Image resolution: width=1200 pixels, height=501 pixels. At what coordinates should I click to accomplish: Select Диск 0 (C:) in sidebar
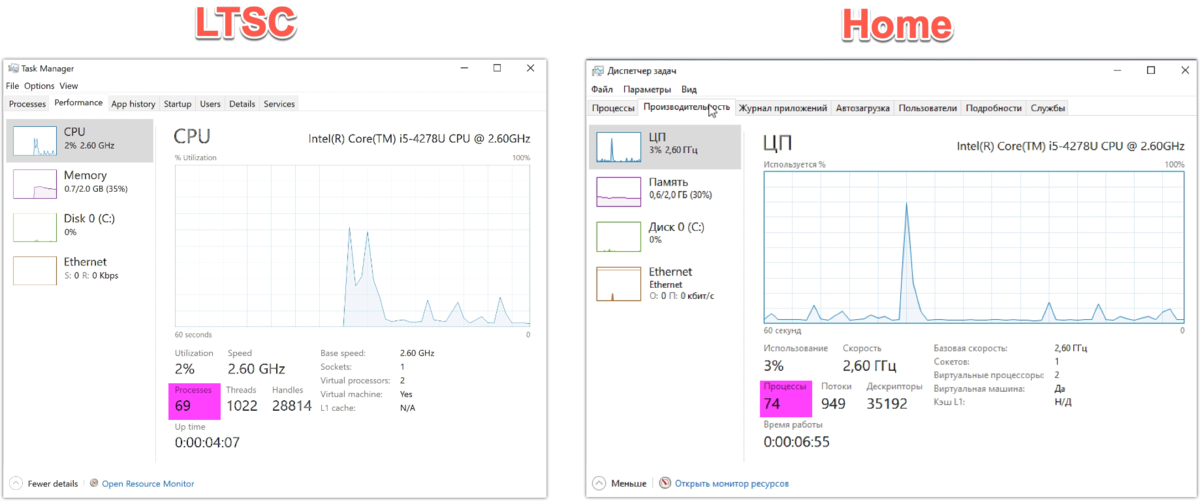tap(667, 234)
